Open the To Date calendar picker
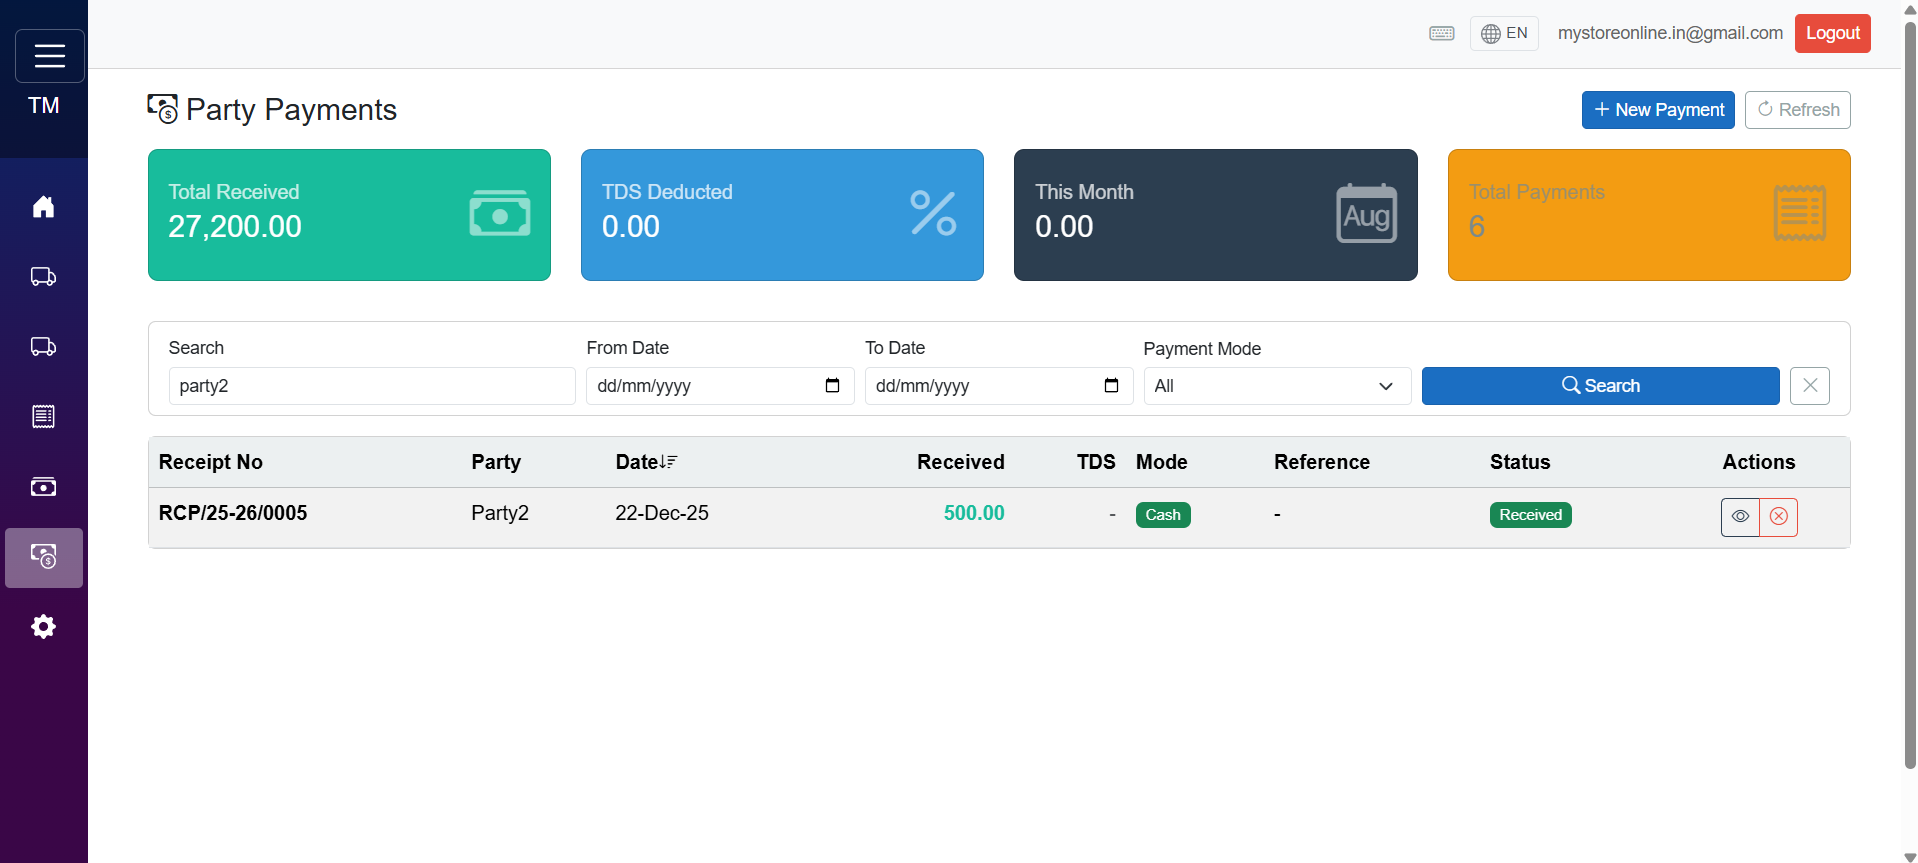This screenshot has width=1918, height=863. 1111,386
